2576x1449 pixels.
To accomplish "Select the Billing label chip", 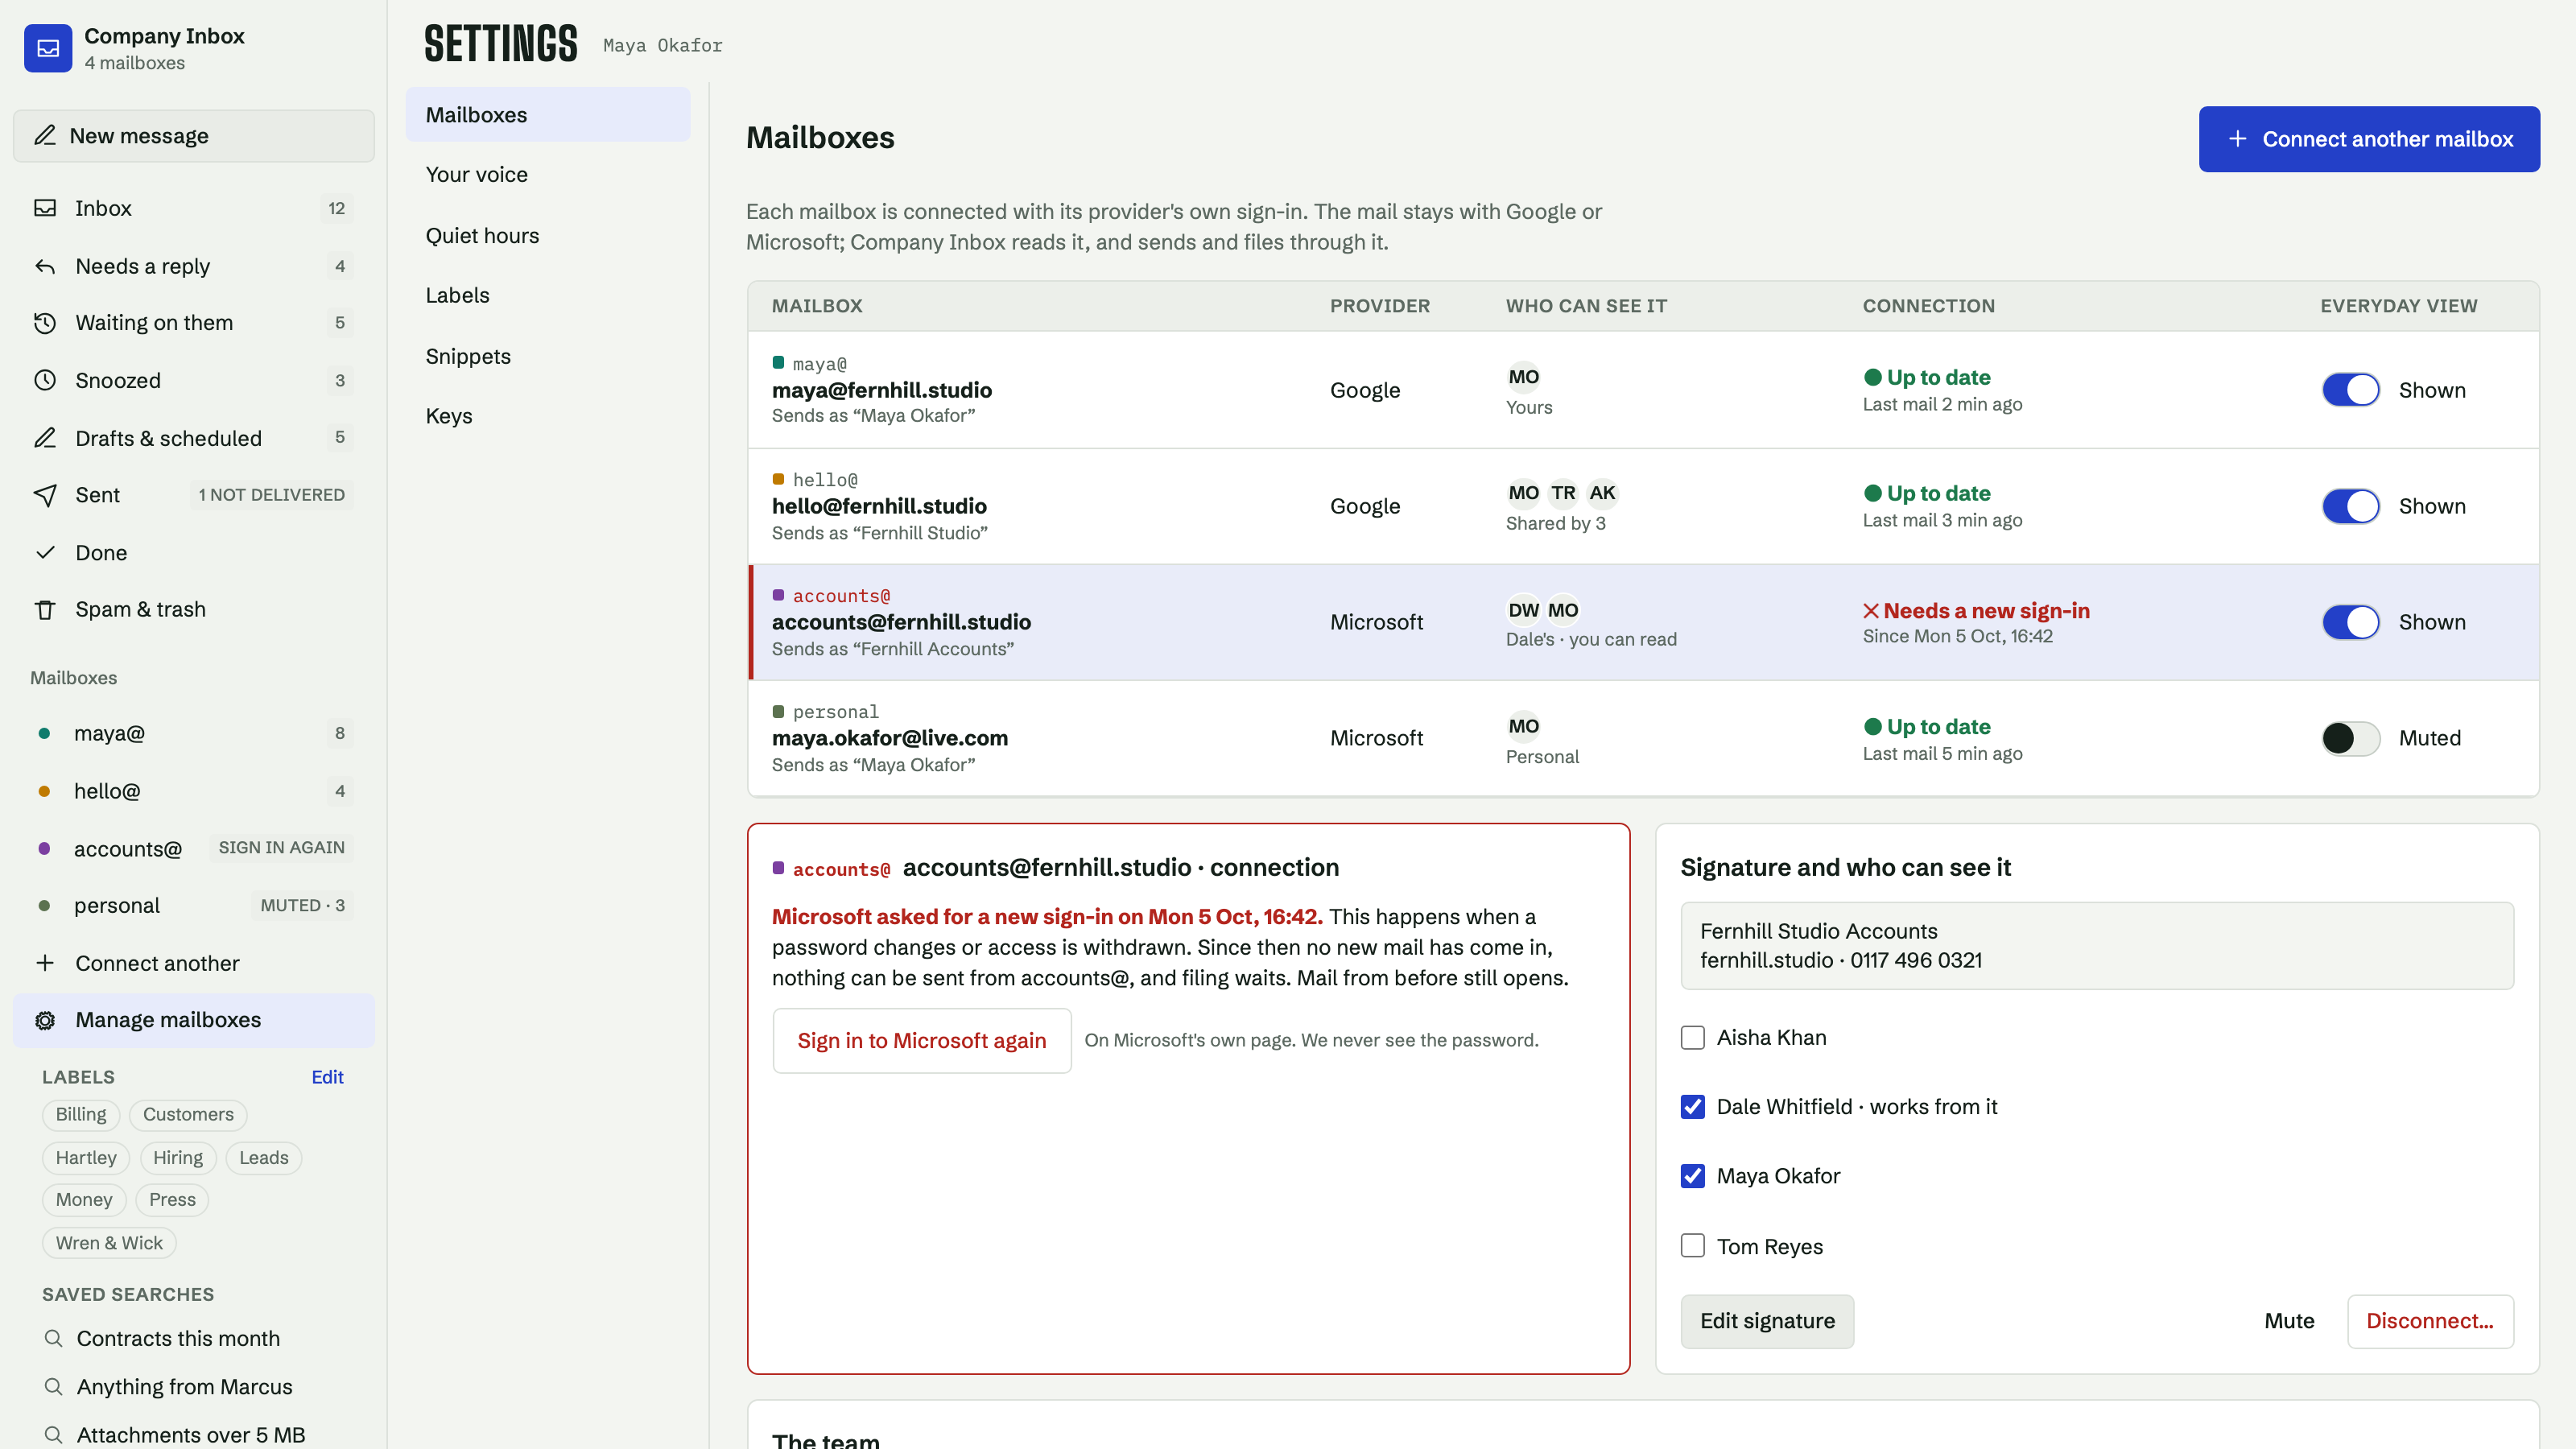I will click(x=81, y=1115).
